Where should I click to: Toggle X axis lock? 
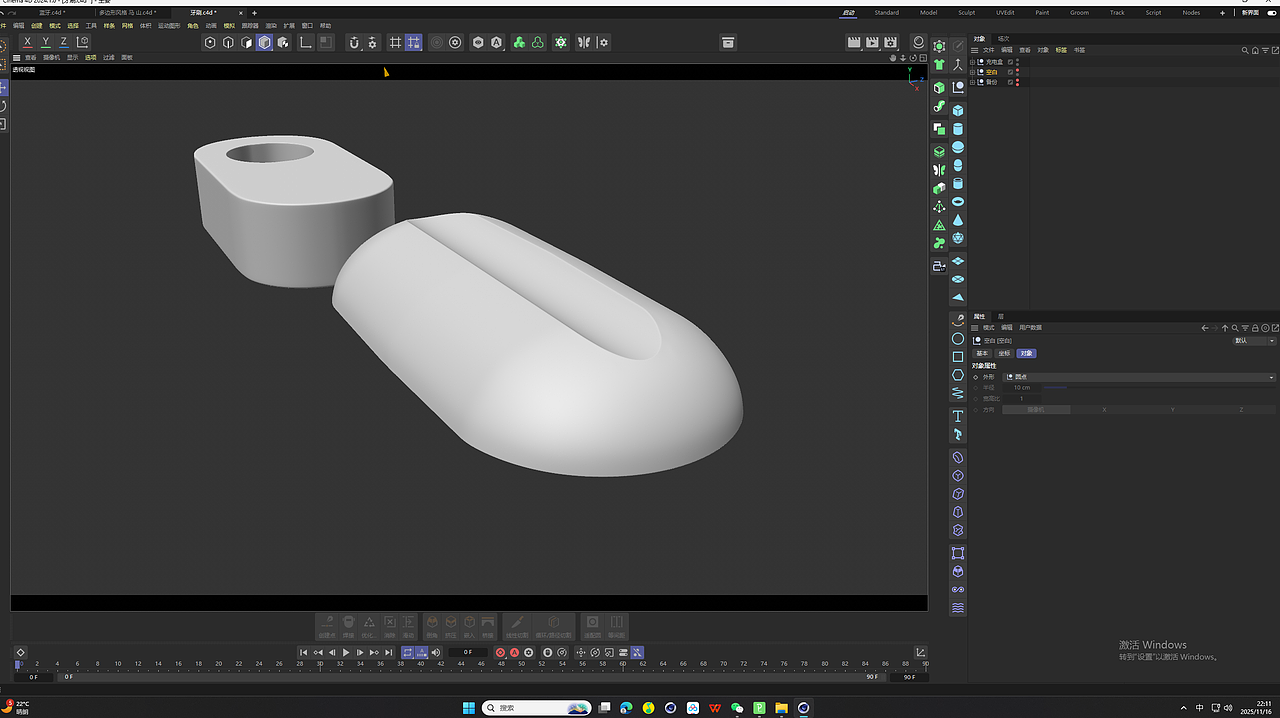click(27, 42)
